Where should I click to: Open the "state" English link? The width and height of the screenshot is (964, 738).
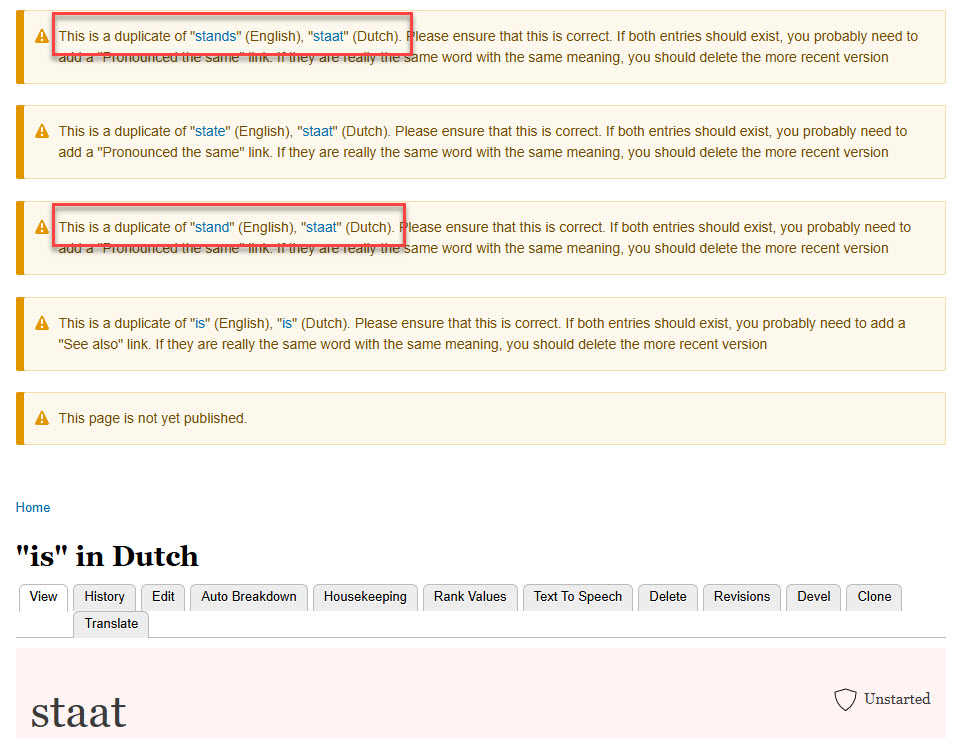(211, 131)
